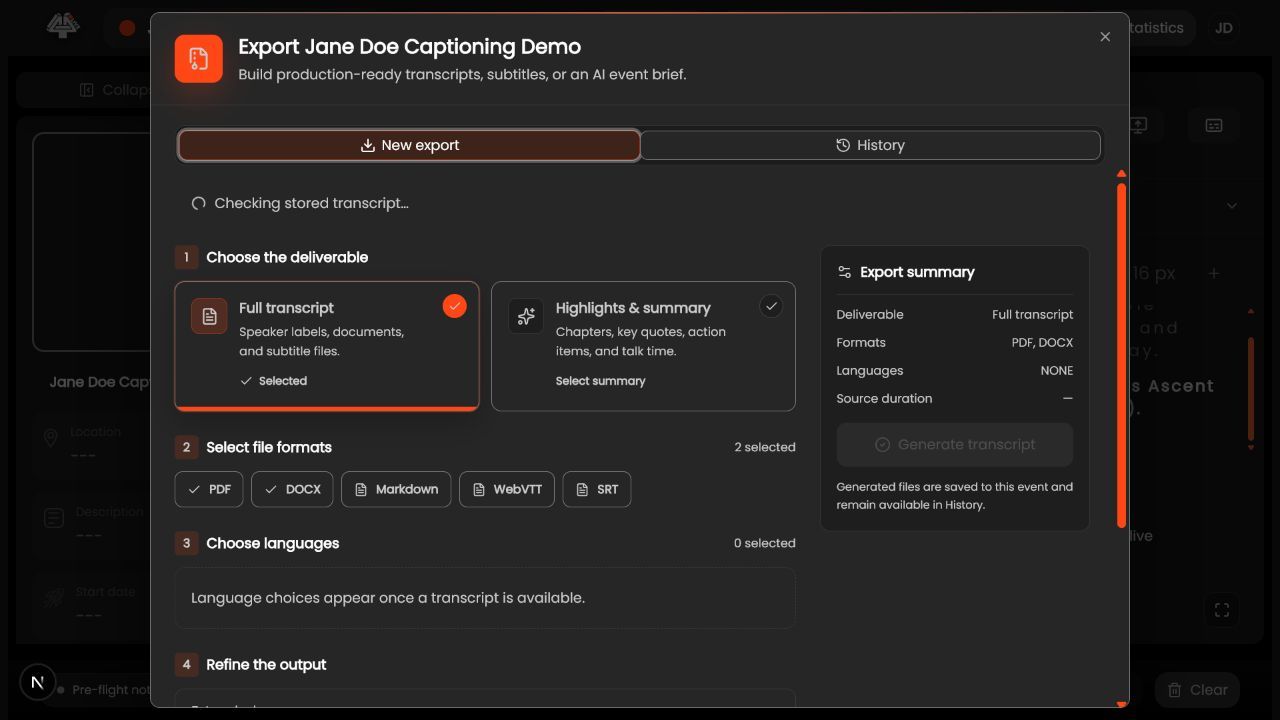1280x720 pixels.
Task: Click the Highlights sparkle icon
Action: (526, 316)
